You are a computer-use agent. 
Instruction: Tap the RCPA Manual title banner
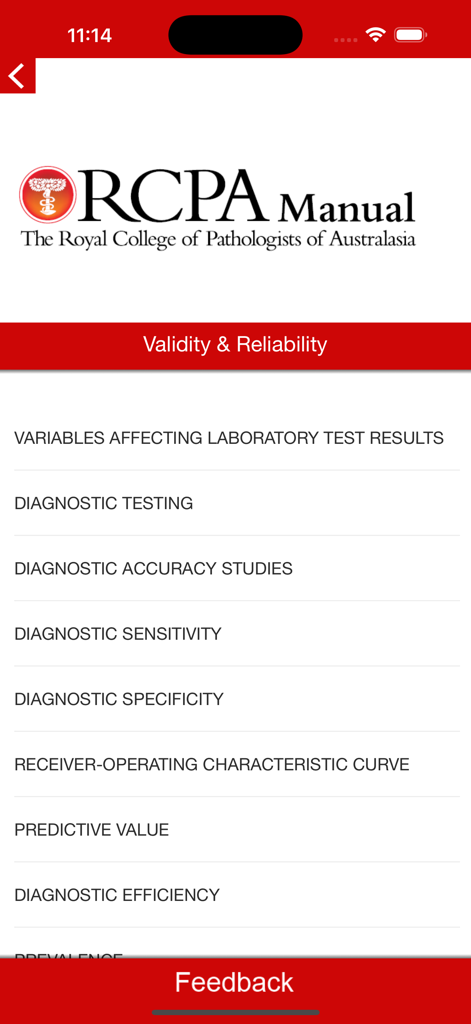218,208
